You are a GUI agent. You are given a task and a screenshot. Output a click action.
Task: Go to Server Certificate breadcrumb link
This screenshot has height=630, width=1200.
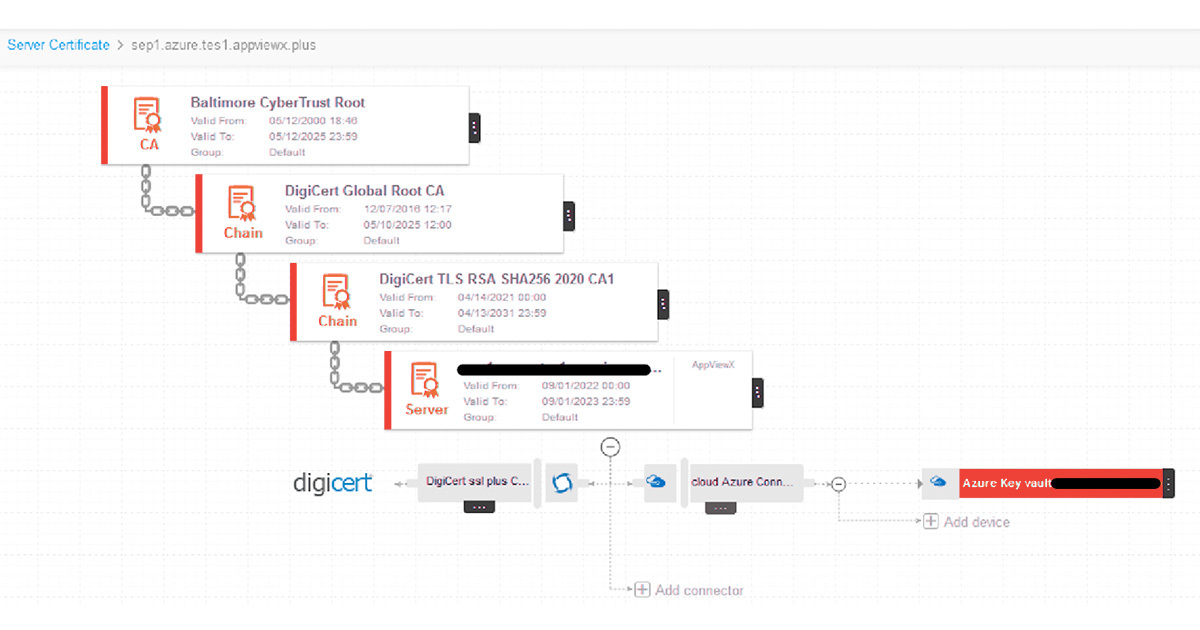pos(58,45)
